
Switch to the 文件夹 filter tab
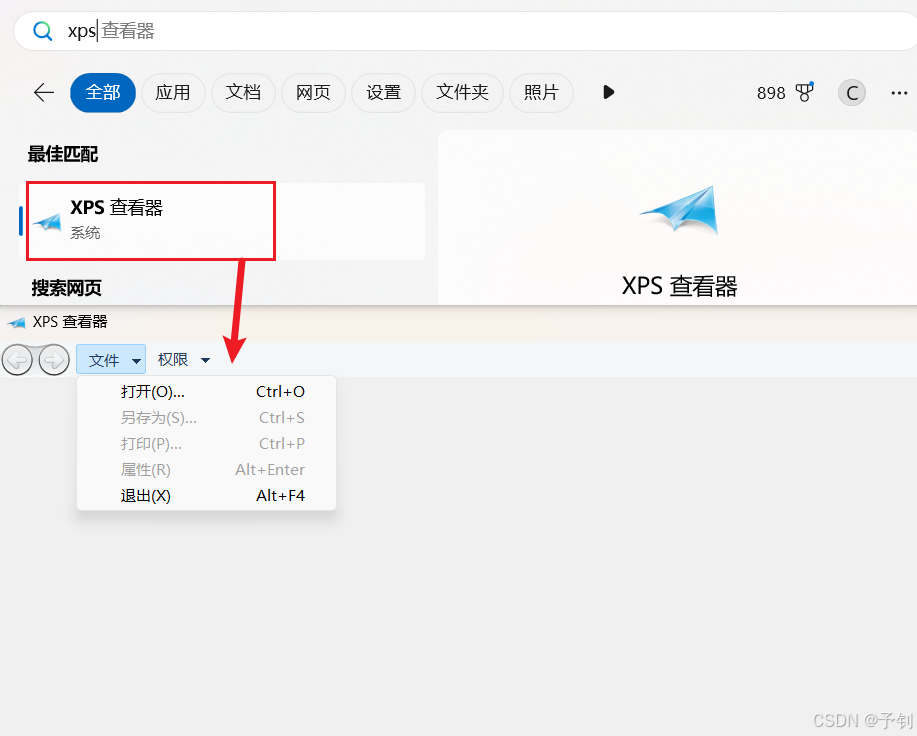[463, 92]
